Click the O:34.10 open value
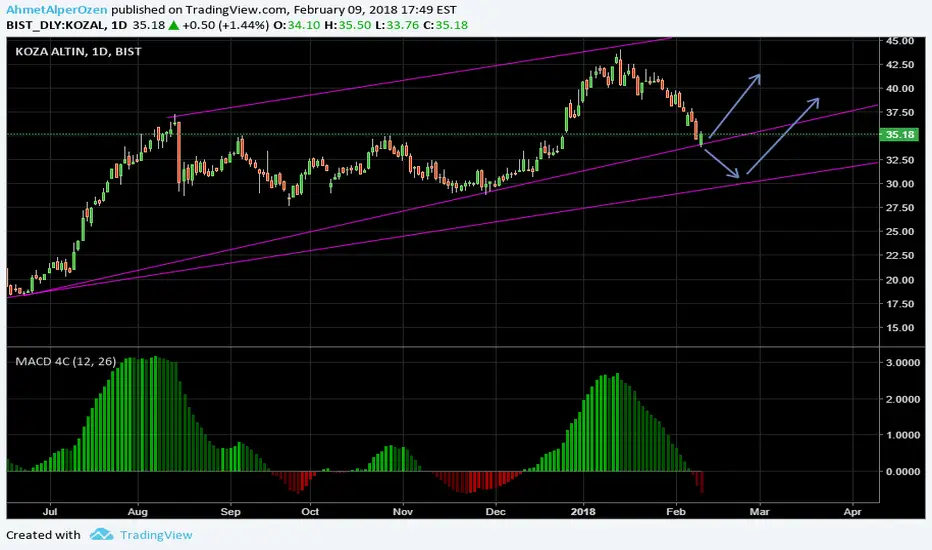 coord(297,26)
